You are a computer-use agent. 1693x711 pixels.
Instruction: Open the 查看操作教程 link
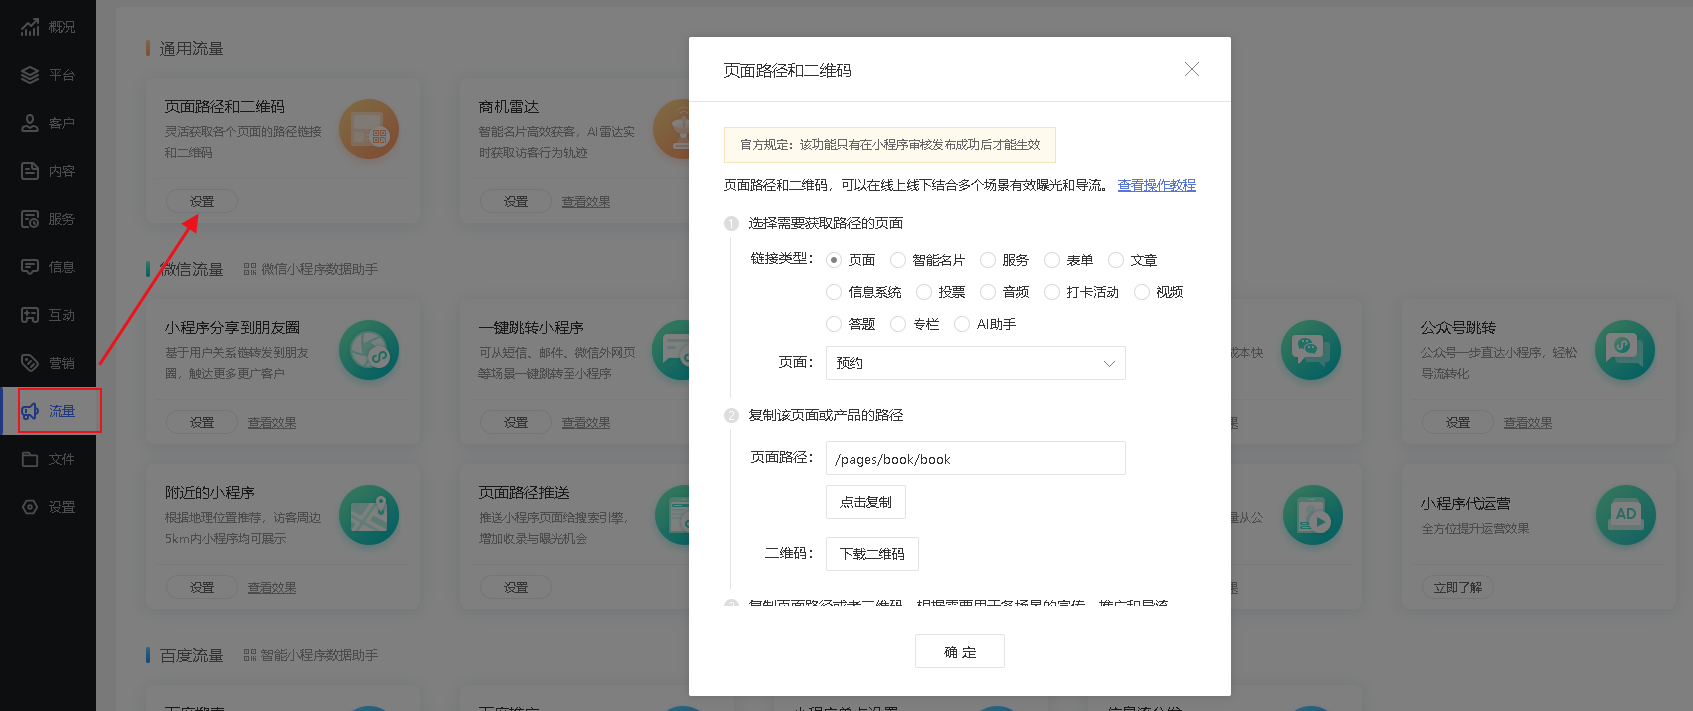pos(1156,185)
